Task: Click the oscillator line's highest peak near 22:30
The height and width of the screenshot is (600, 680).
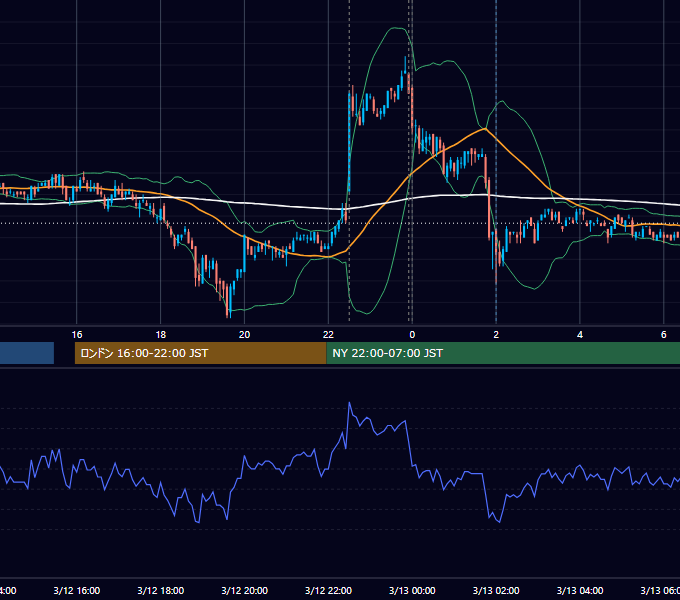Action: (x=350, y=403)
